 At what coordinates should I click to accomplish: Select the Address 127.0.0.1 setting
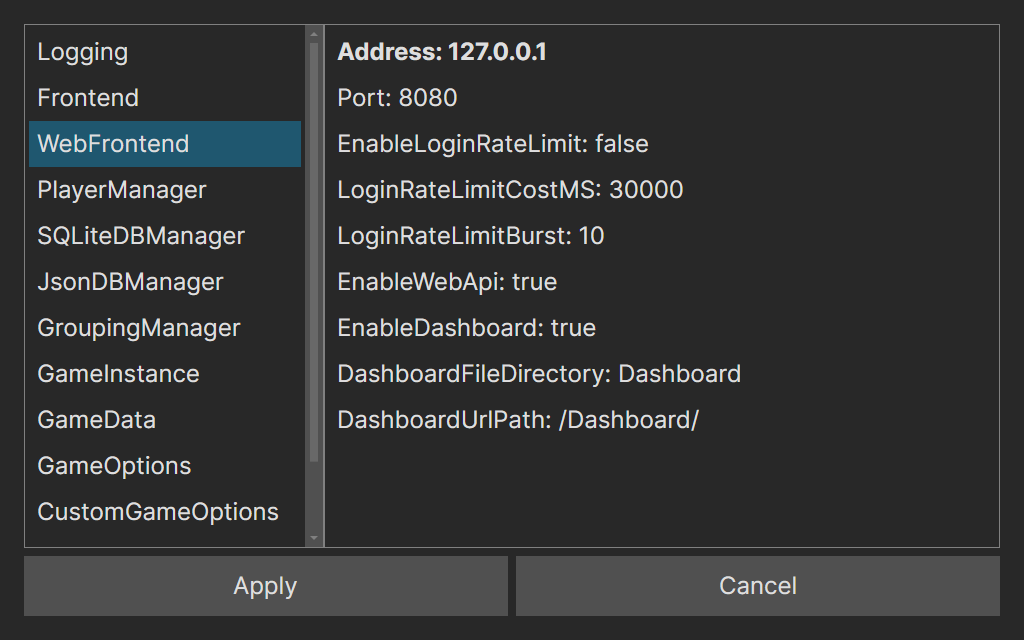(442, 52)
